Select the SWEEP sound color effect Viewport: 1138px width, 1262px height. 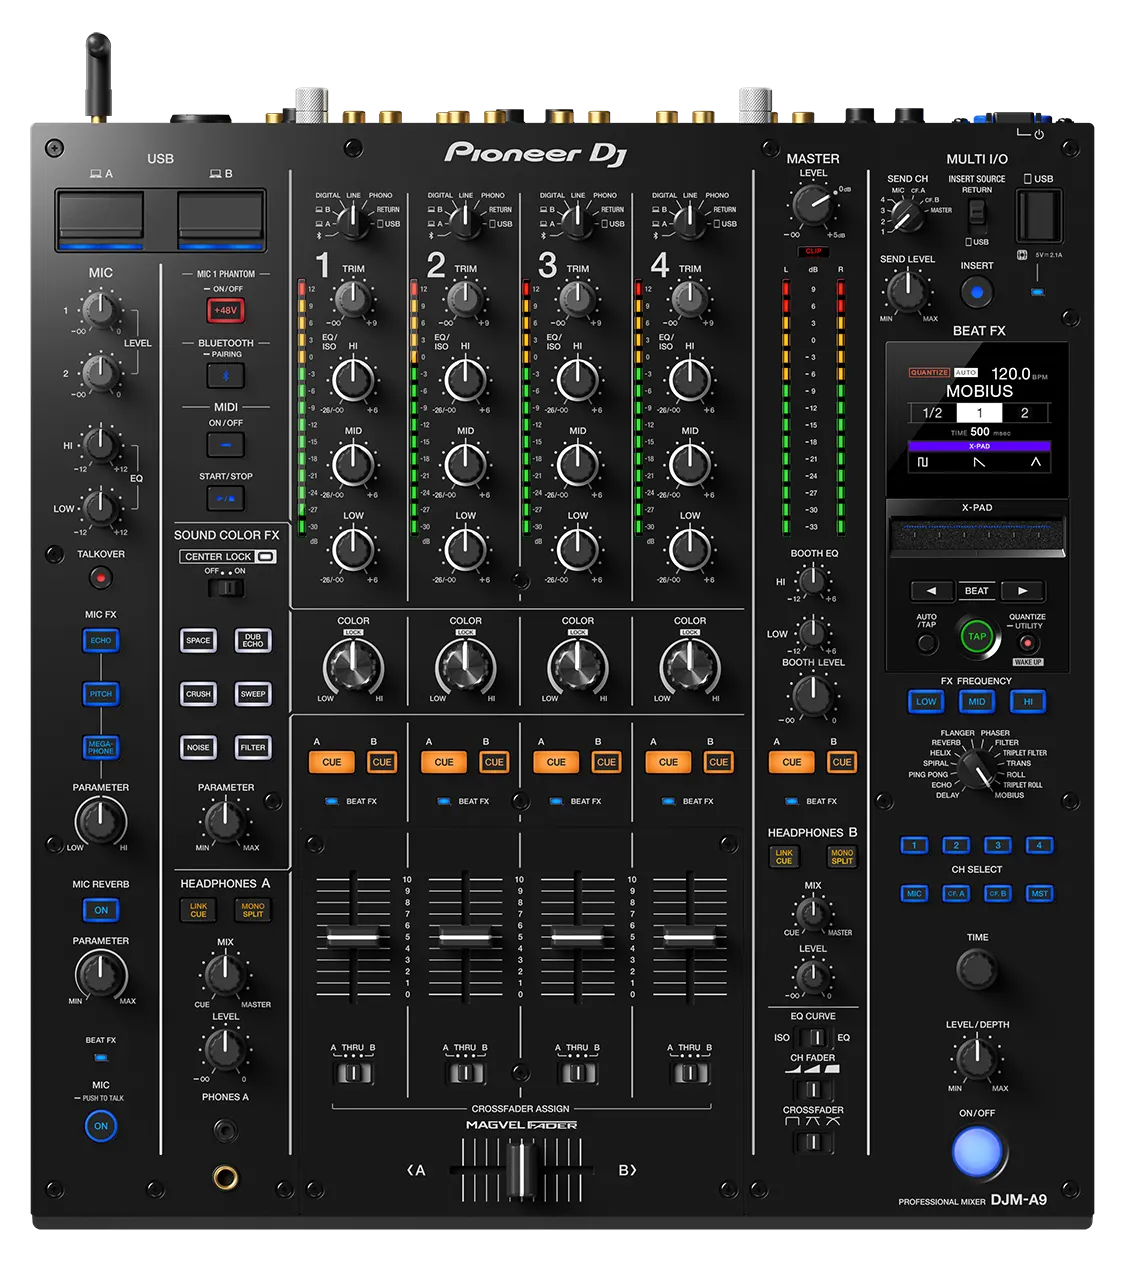253,694
